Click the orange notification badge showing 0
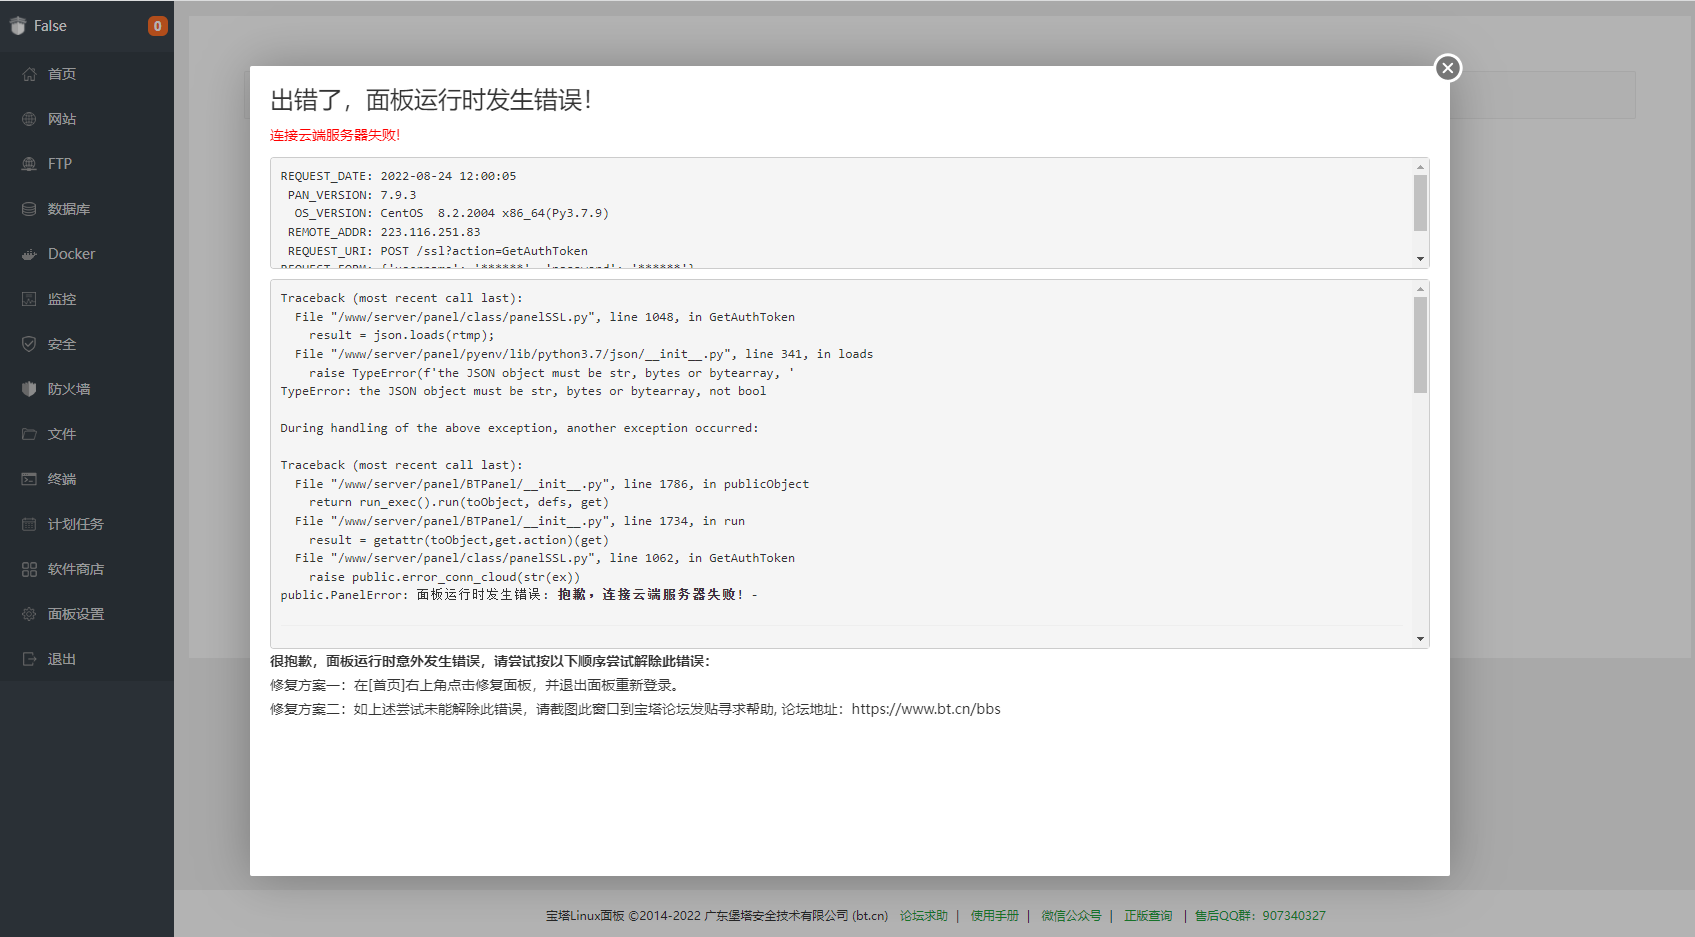The height and width of the screenshot is (937, 1695). (157, 26)
